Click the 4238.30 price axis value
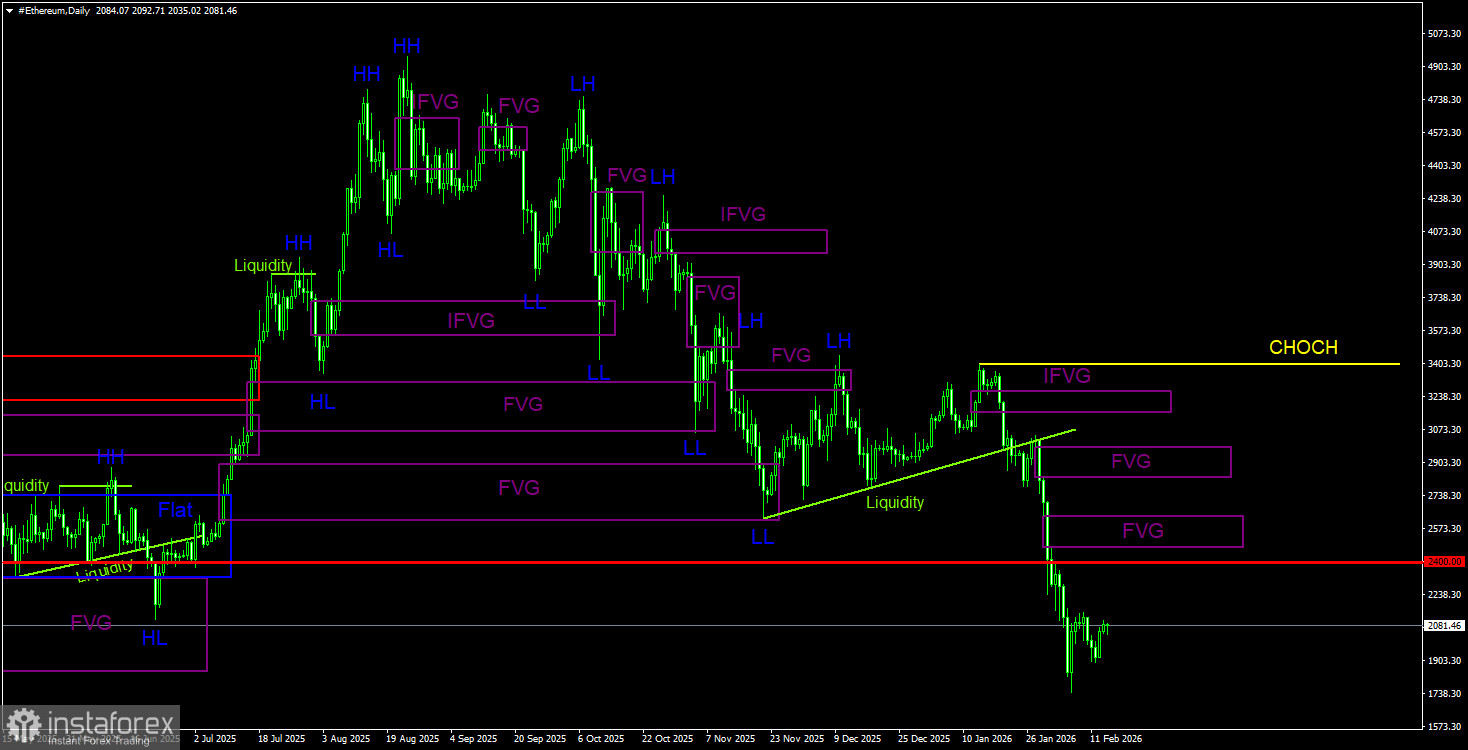 (1445, 199)
